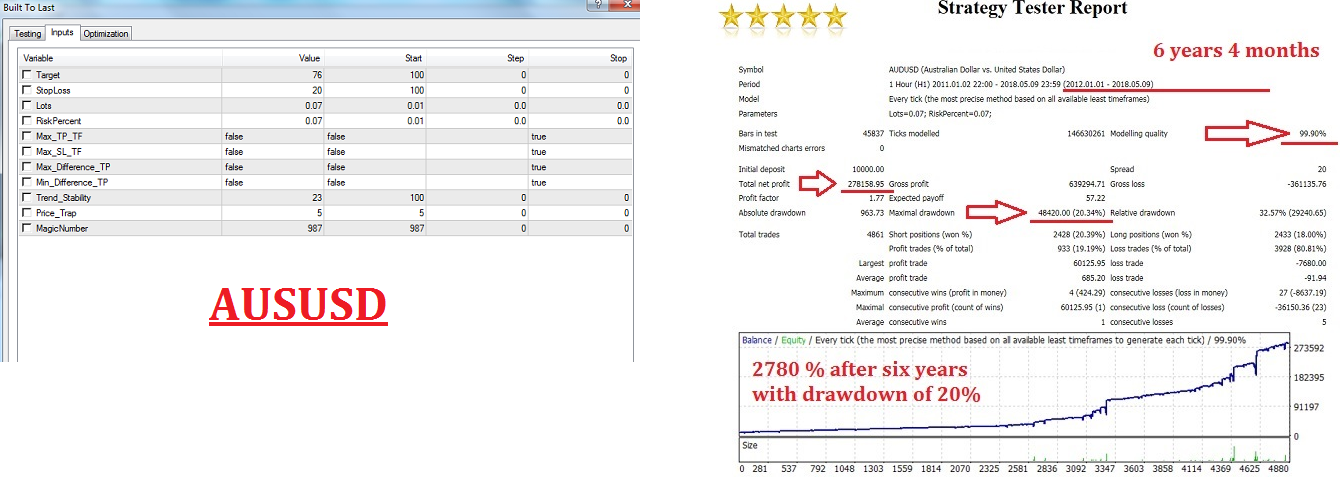
Task: Open the Max_SL_TF value false dropdown
Action: (x=273, y=152)
